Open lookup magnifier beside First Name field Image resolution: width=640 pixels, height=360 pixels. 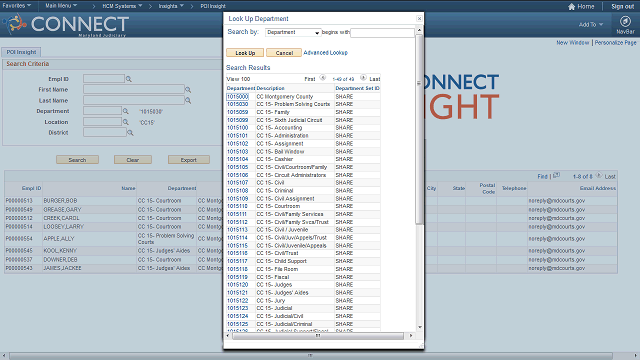(188, 89)
